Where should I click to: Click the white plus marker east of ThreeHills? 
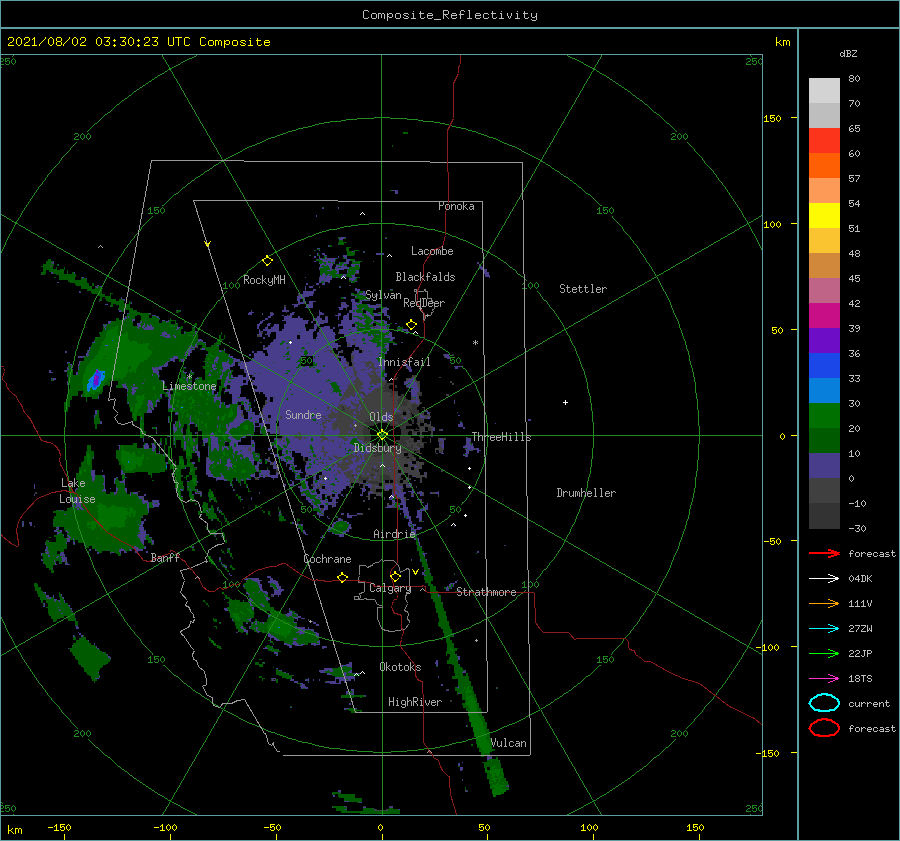tap(565, 402)
